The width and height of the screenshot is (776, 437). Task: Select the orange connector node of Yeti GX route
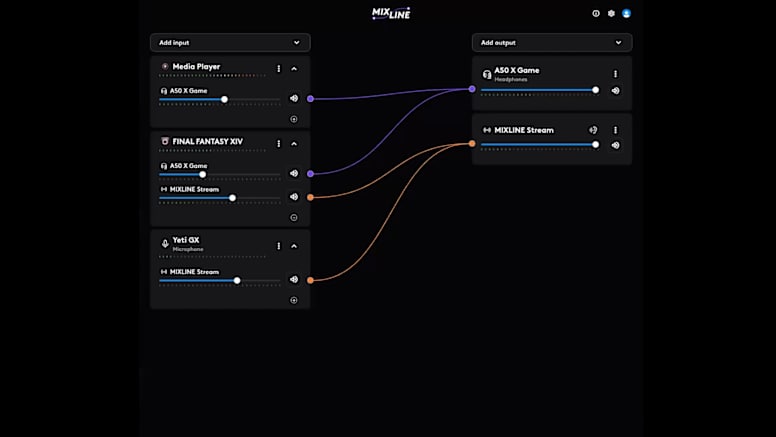(310, 280)
